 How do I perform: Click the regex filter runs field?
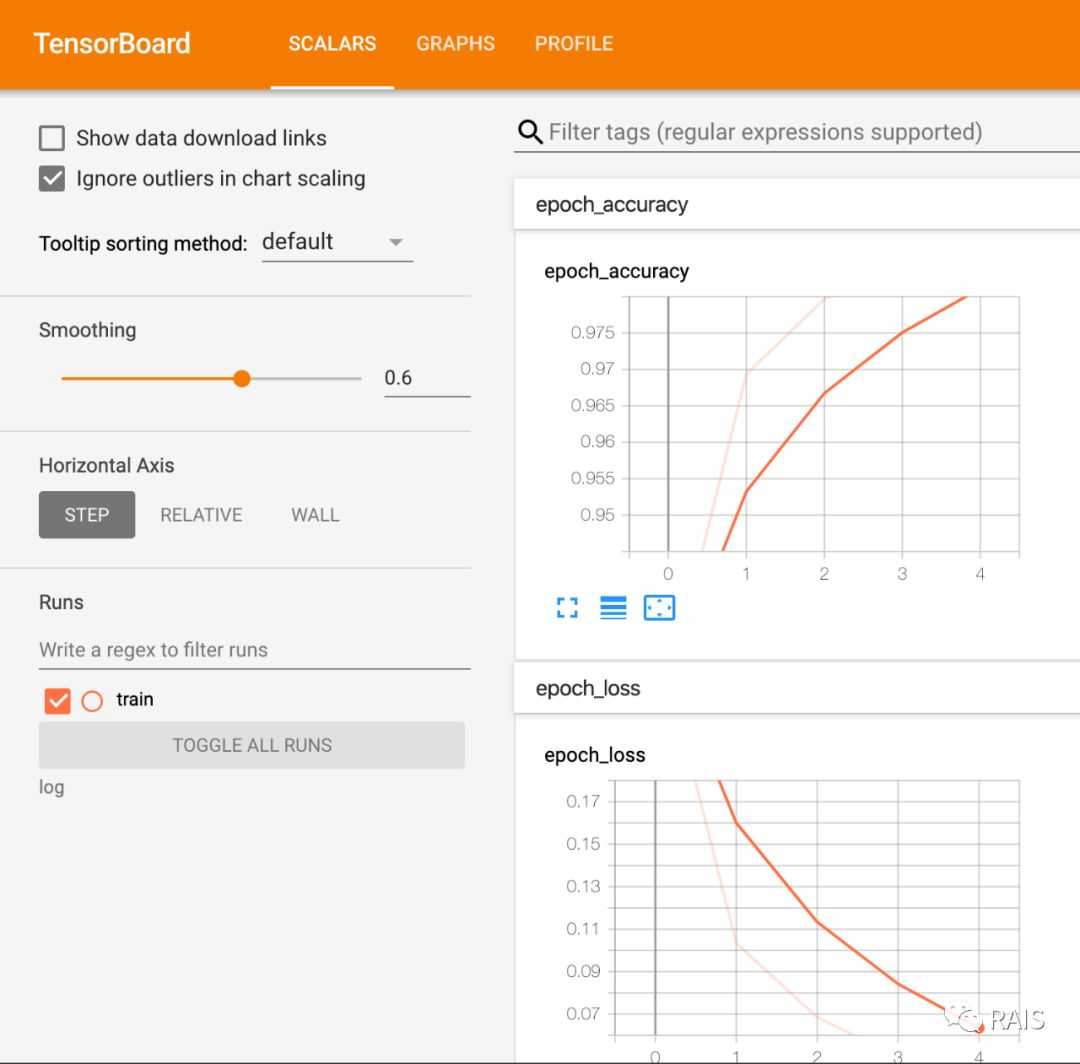point(254,649)
